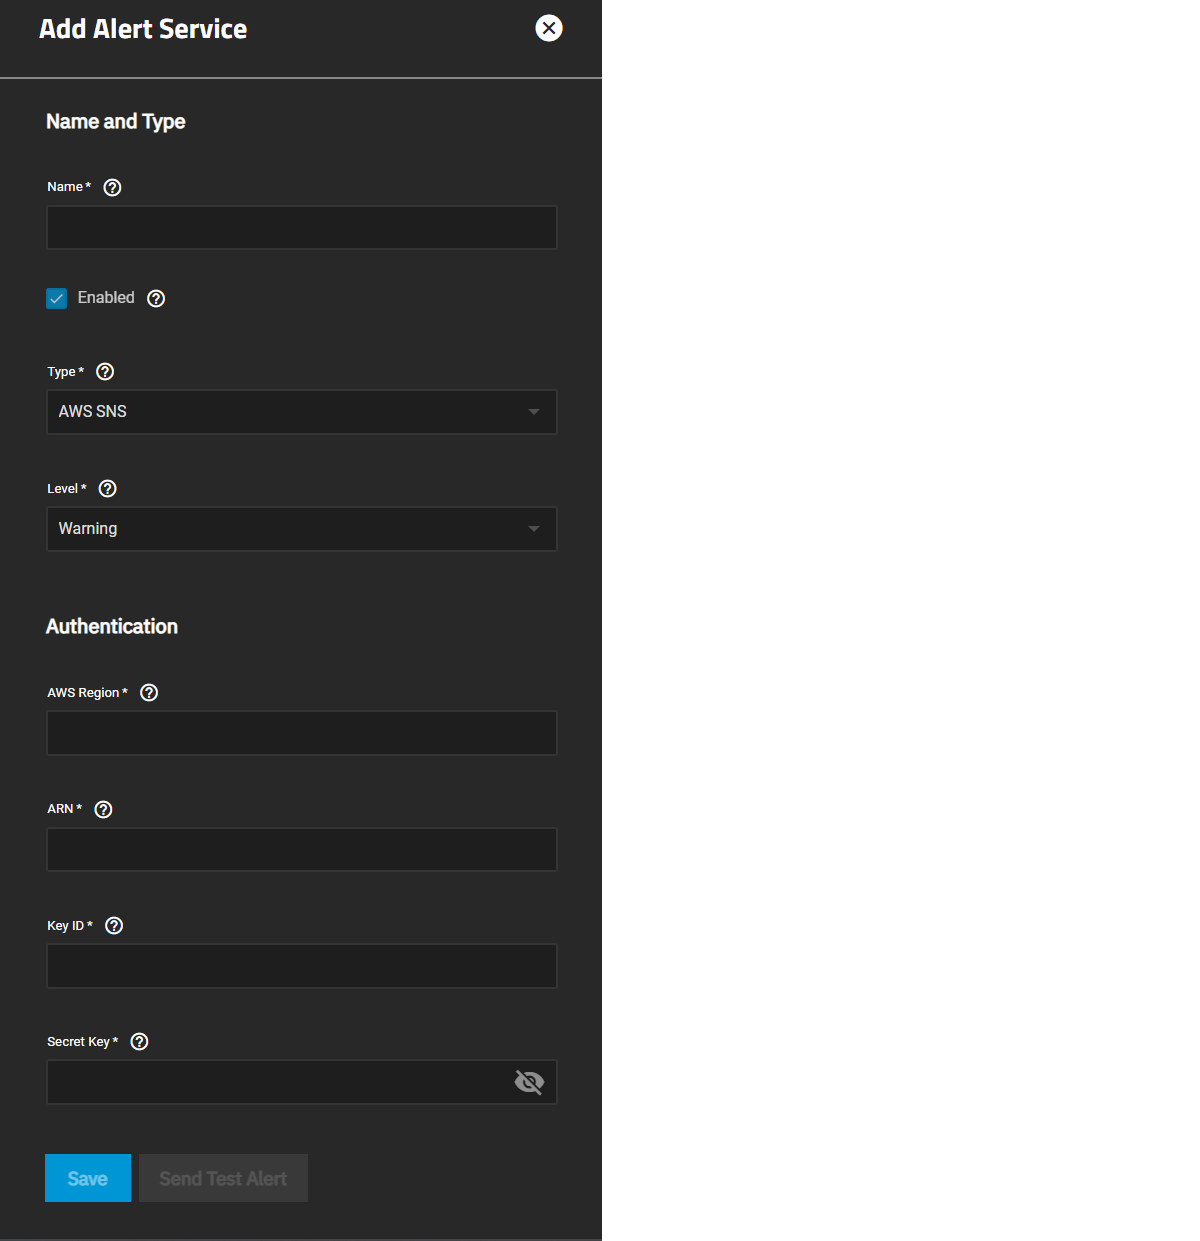Click the Save button
This screenshot has height=1241, width=1200.
point(88,1178)
